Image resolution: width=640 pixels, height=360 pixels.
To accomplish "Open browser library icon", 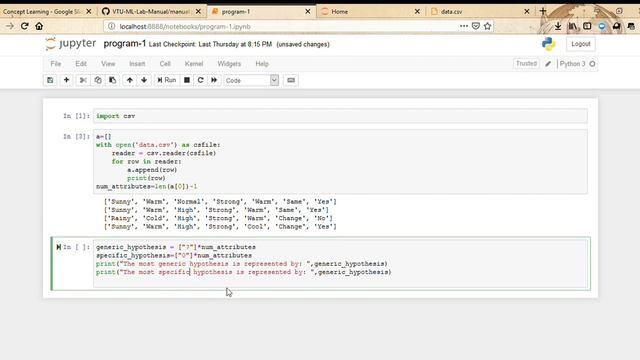I will (573, 26).
